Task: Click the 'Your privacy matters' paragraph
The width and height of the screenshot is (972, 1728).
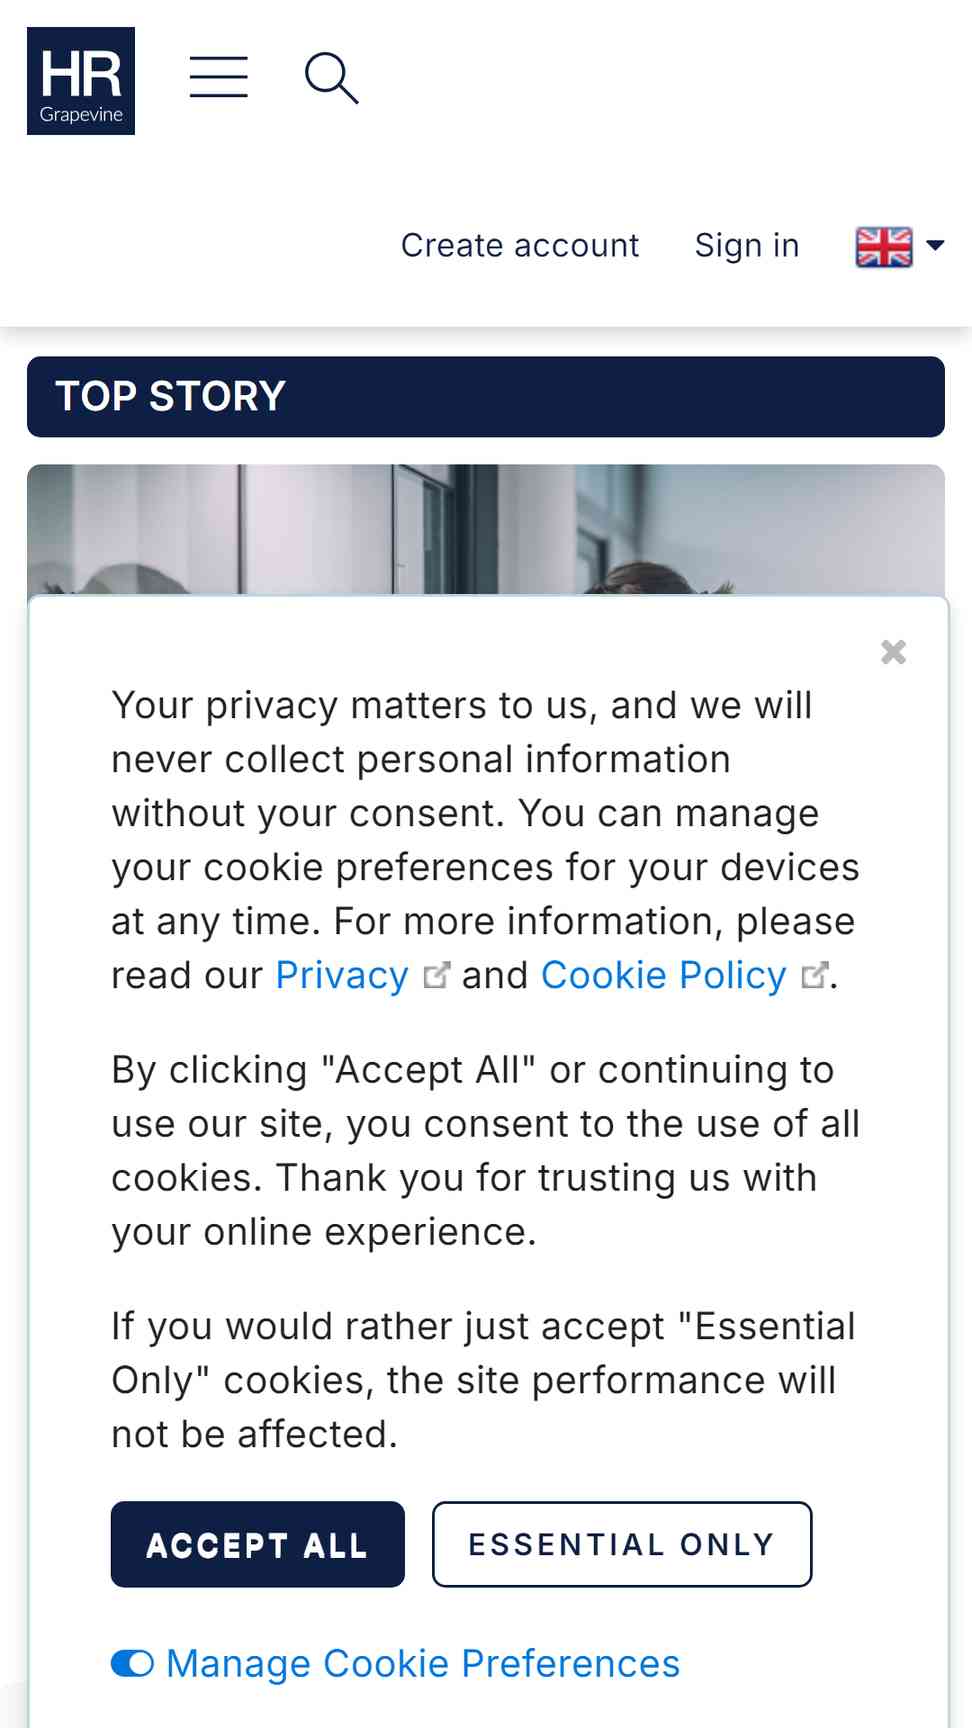Action: coord(485,840)
